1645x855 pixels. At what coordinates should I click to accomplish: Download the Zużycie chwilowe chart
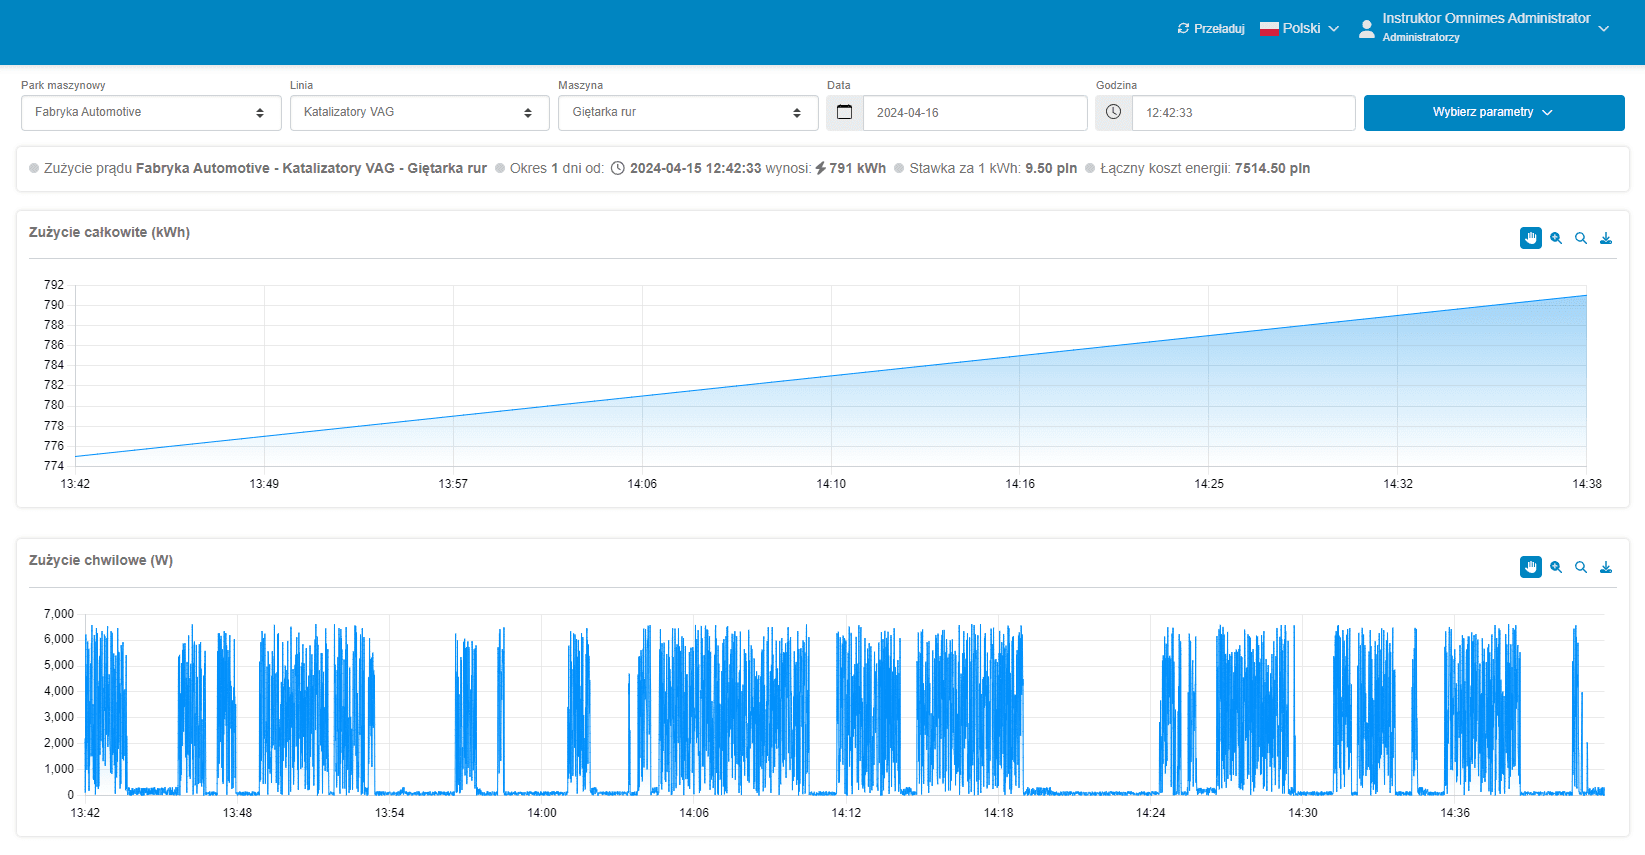(x=1606, y=567)
